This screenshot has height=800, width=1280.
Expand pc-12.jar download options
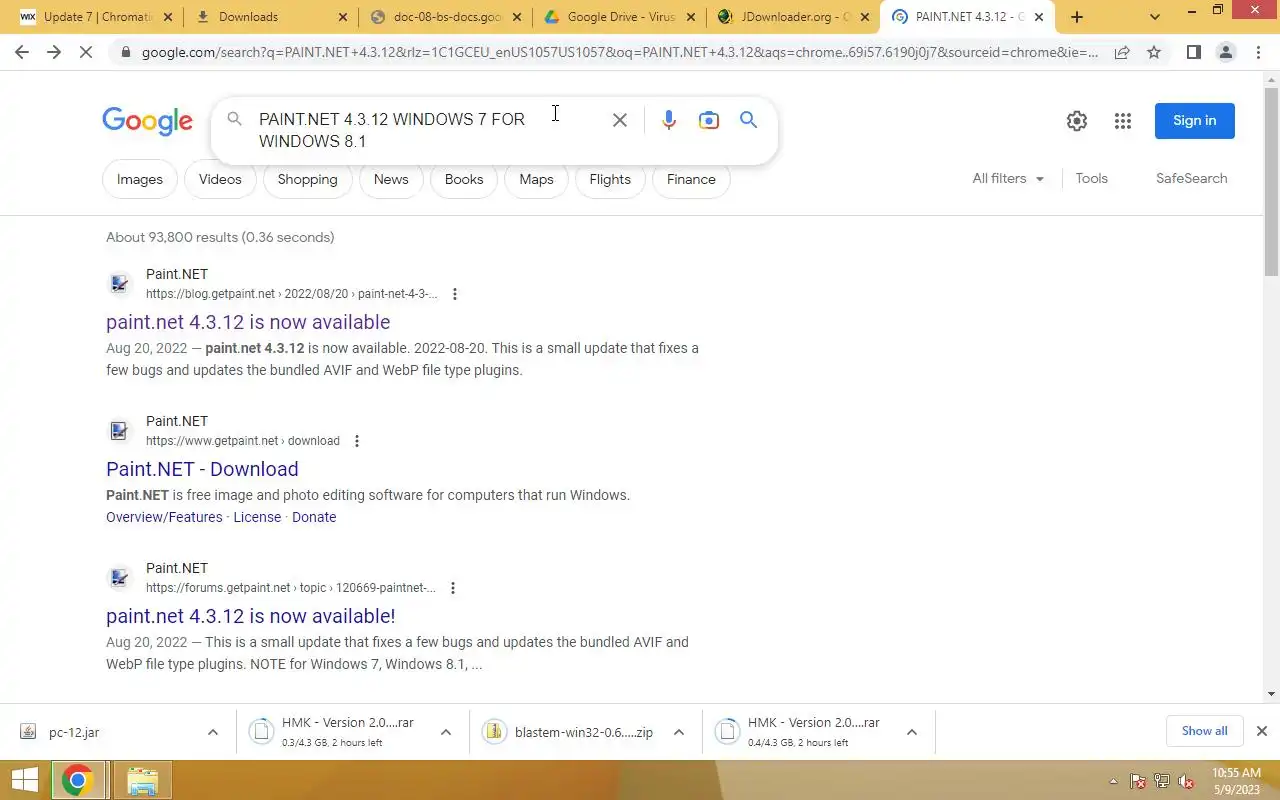[x=212, y=732]
